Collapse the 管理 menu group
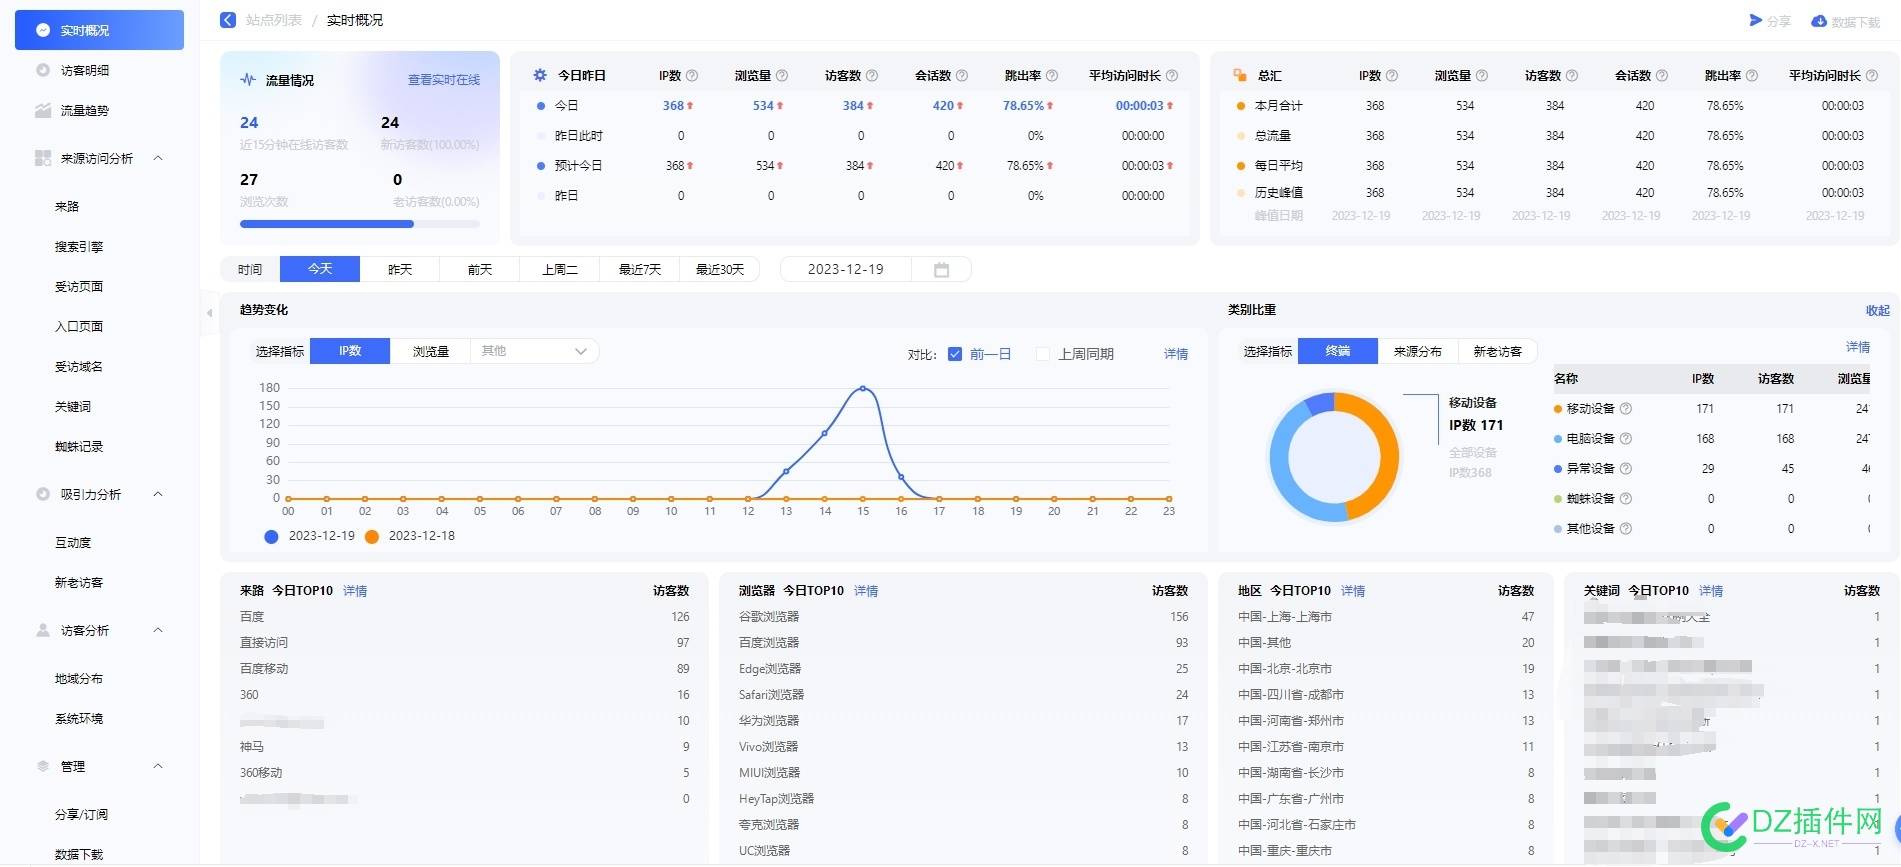 [x=158, y=766]
